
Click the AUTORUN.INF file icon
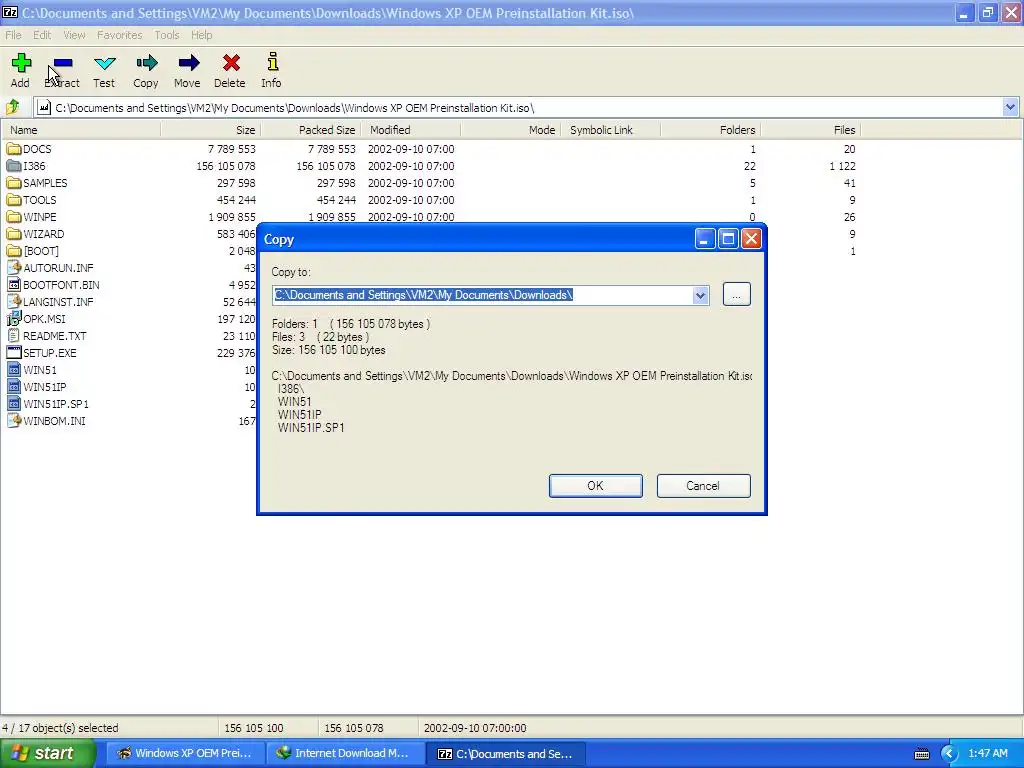click(x=14, y=268)
